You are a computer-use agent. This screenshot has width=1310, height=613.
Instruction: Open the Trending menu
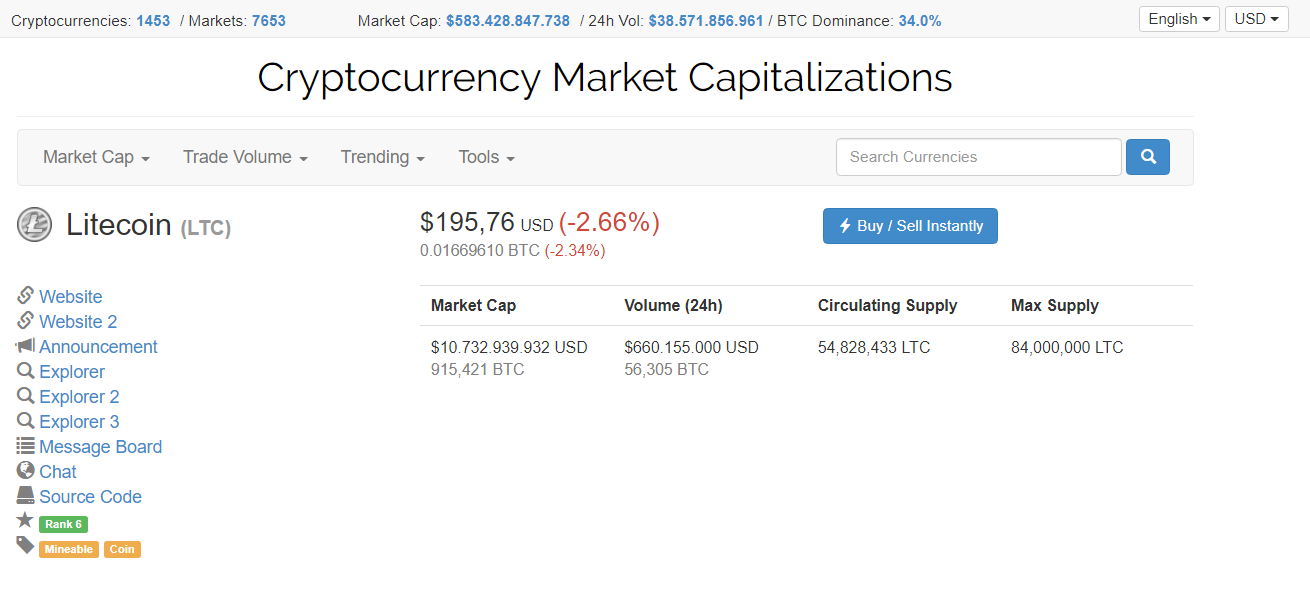point(382,157)
